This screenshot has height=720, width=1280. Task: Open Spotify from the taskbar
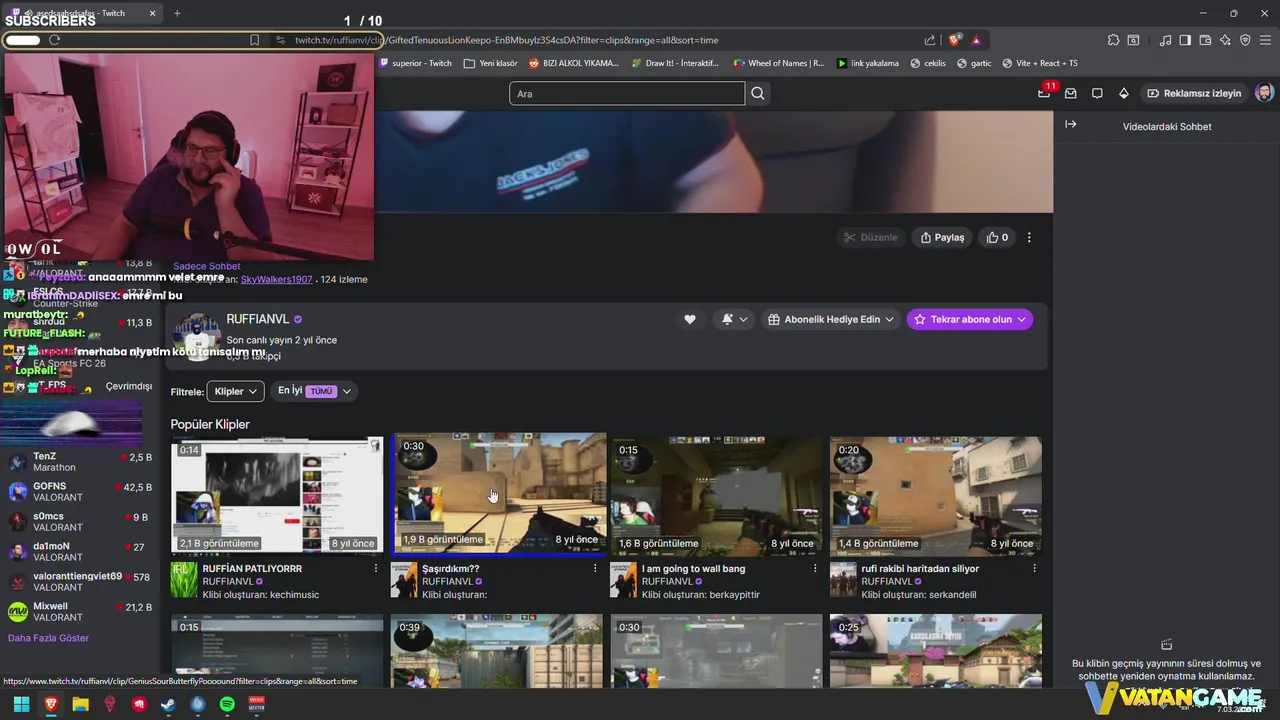[227, 704]
